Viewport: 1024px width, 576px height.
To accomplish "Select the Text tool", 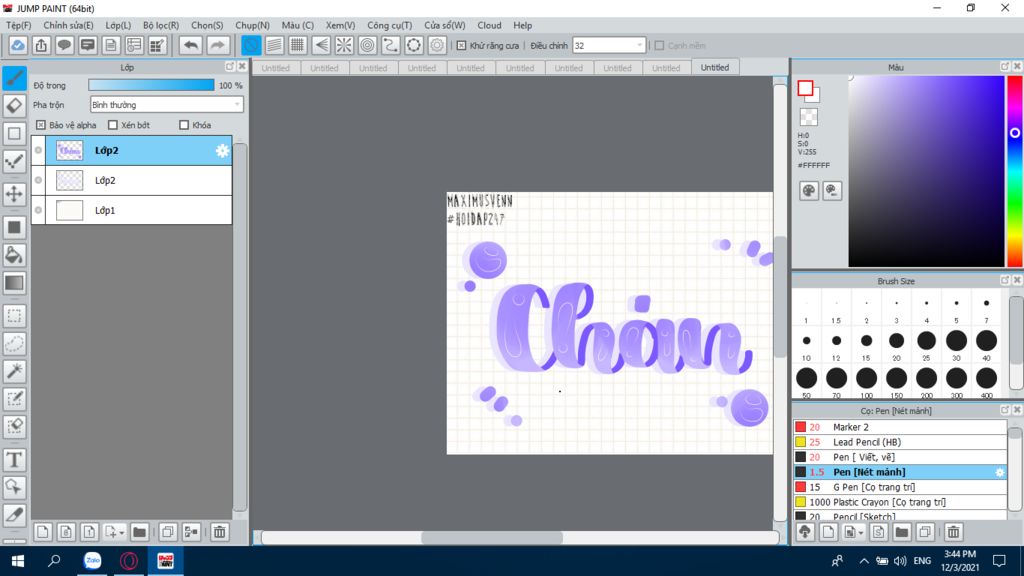I will [x=14, y=460].
